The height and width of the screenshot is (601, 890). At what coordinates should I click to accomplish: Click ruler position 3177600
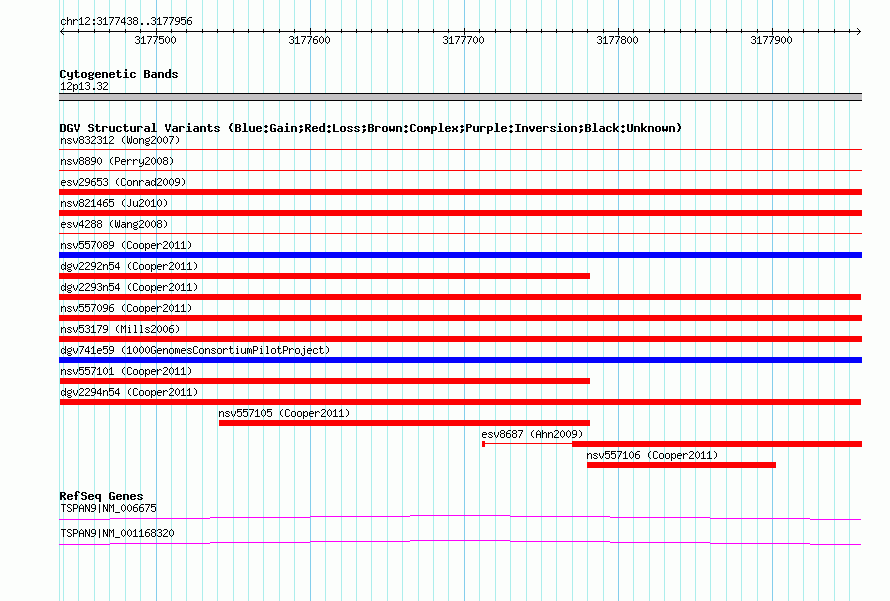tap(309, 40)
